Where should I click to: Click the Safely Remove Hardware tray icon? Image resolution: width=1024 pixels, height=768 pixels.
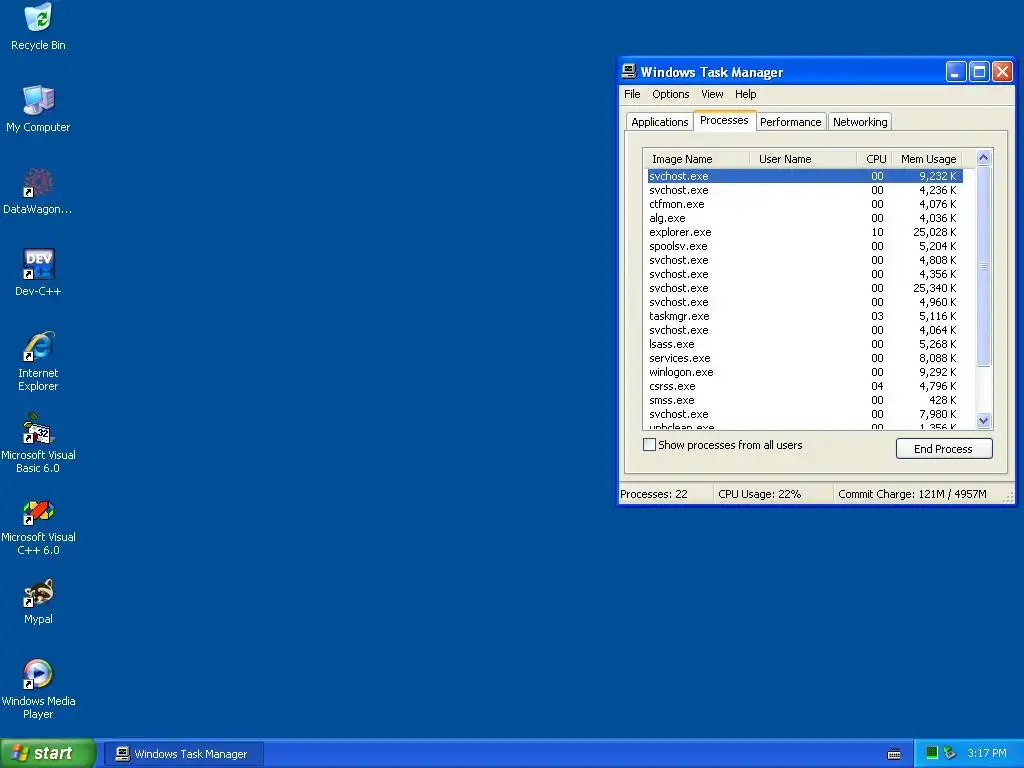click(x=950, y=753)
